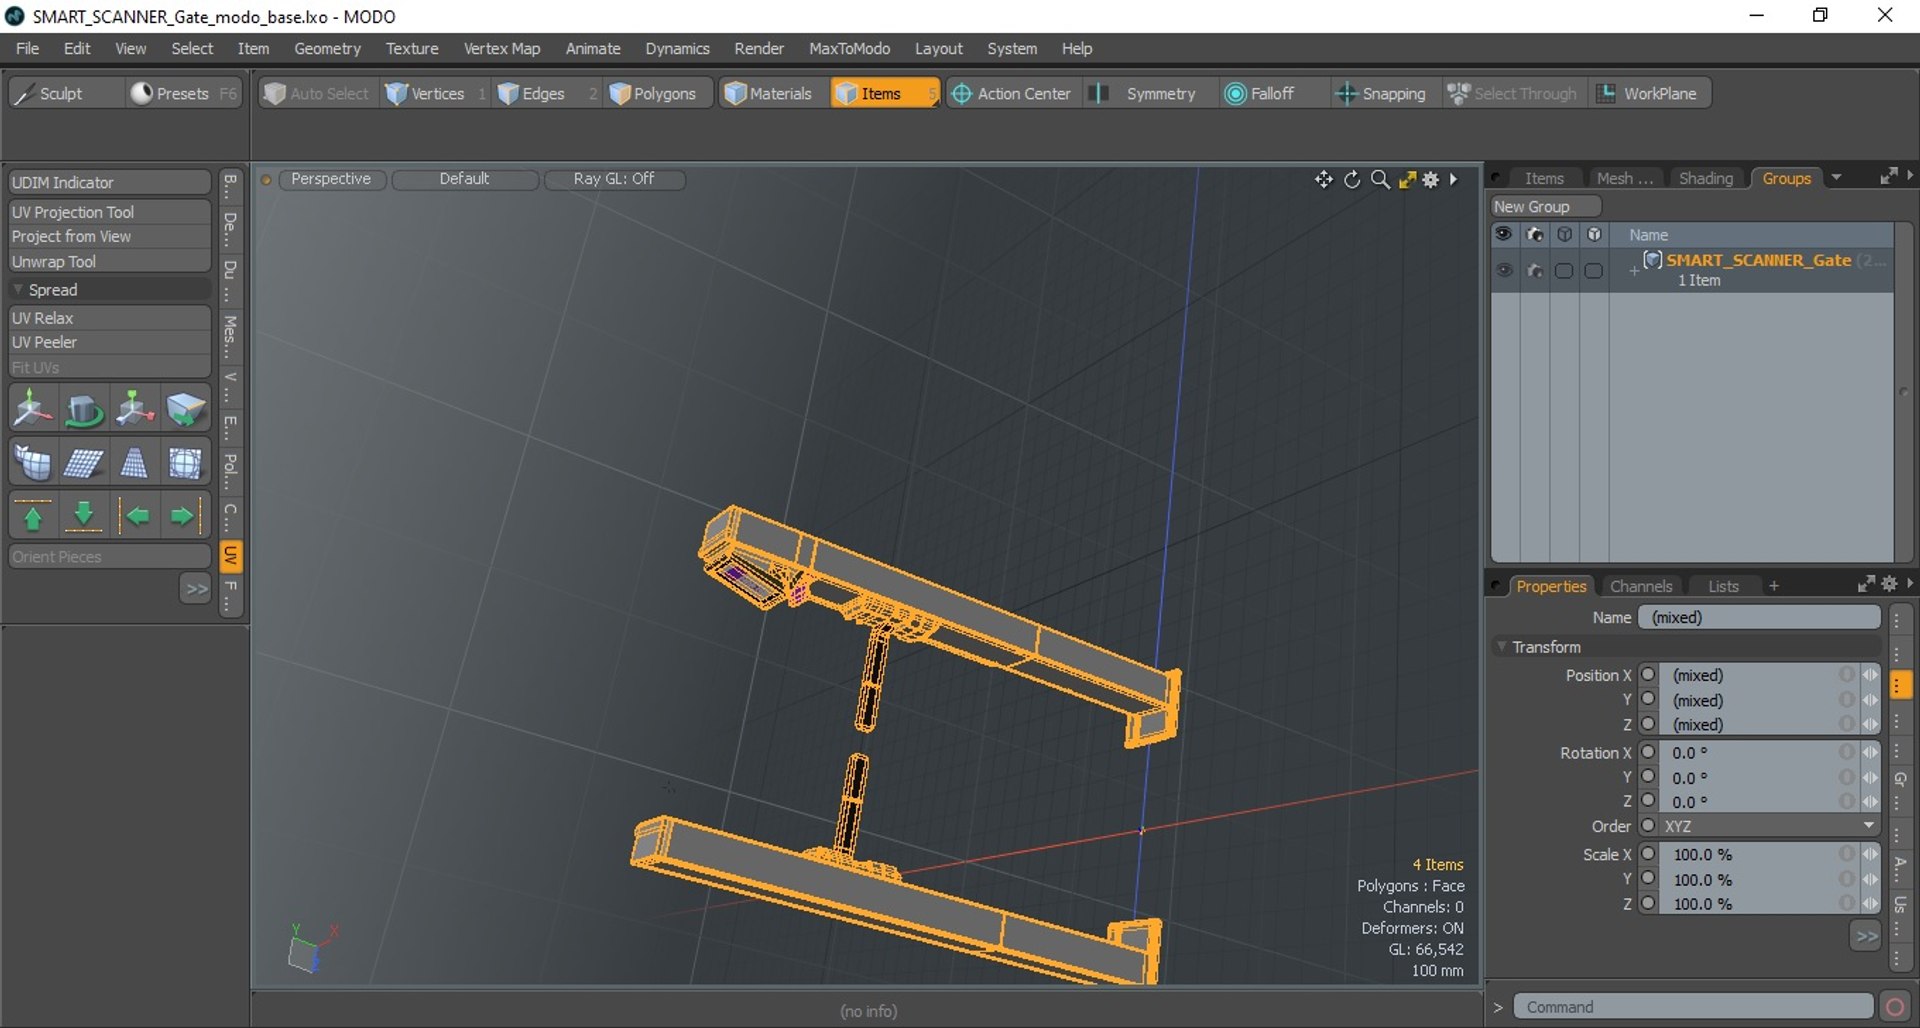Click the flat grid plane icon
1920x1028 pixels.
84,463
